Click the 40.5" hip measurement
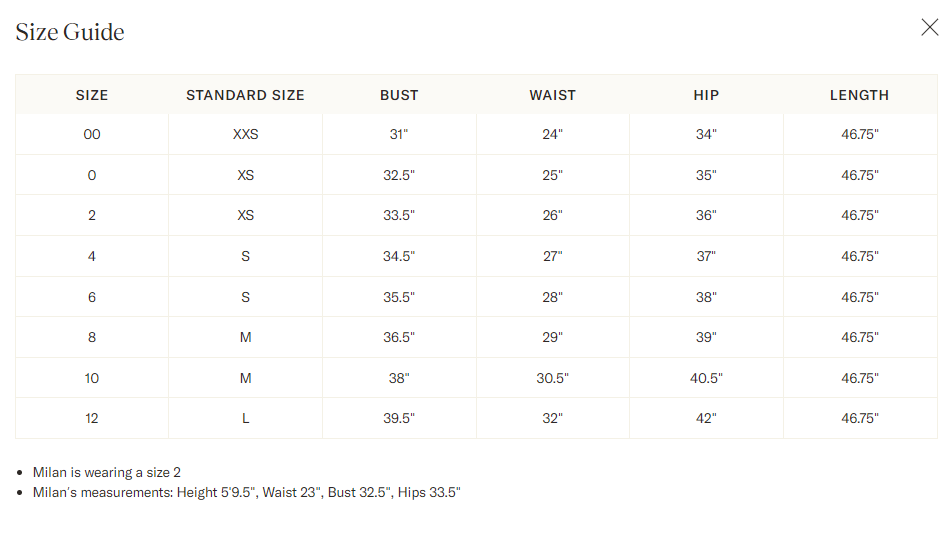The width and height of the screenshot is (952, 537). click(706, 378)
